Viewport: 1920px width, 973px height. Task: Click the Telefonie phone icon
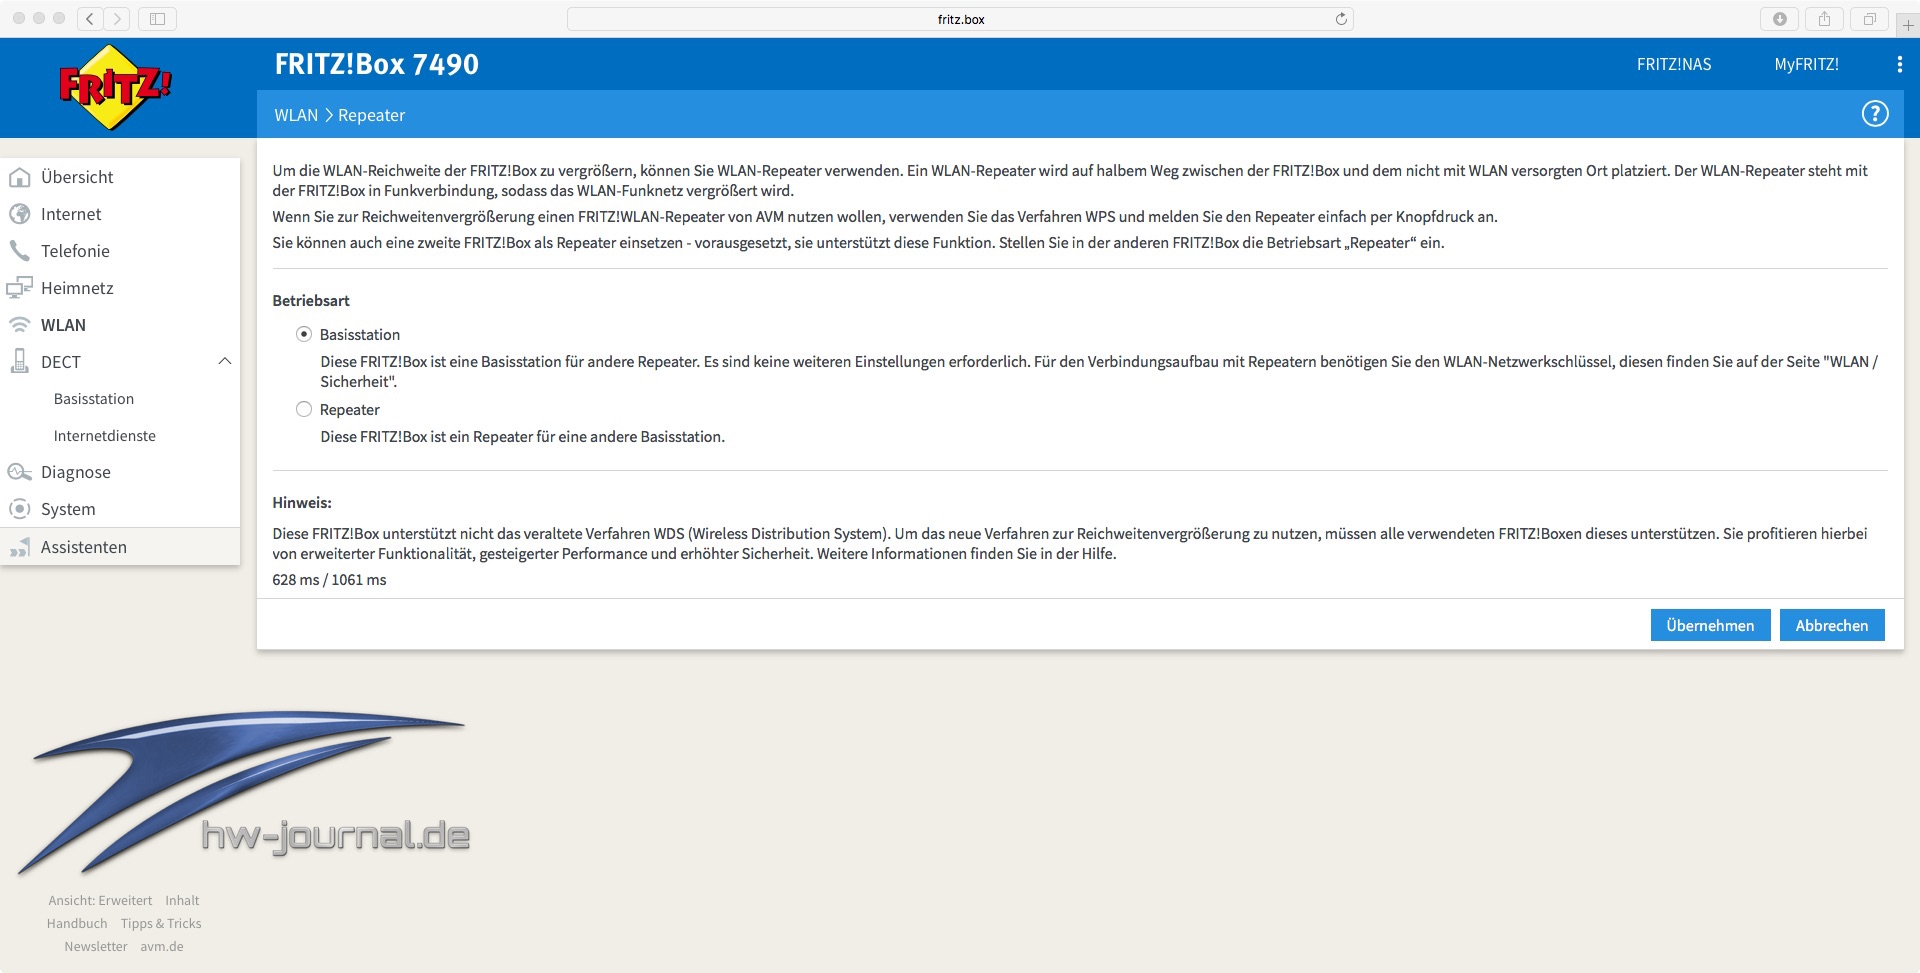pos(19,251)
